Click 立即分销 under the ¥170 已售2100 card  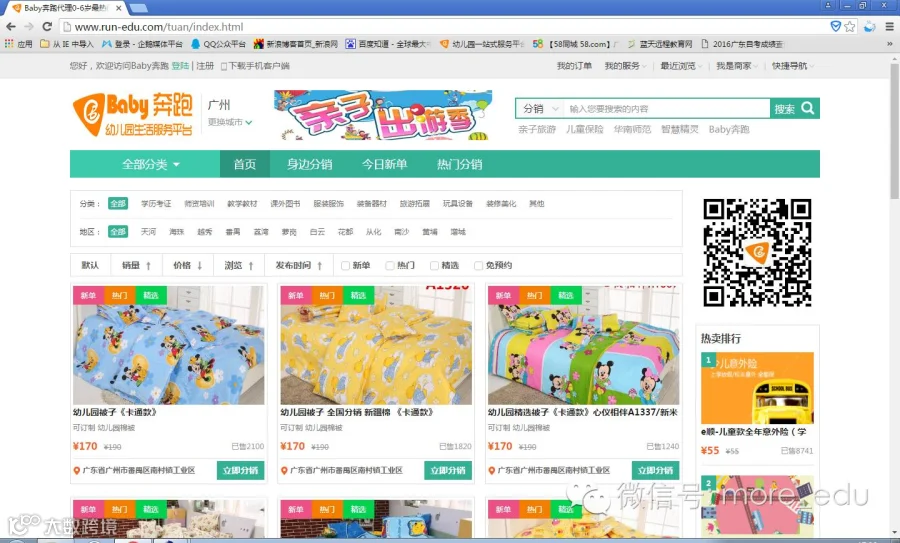point(240,470)
